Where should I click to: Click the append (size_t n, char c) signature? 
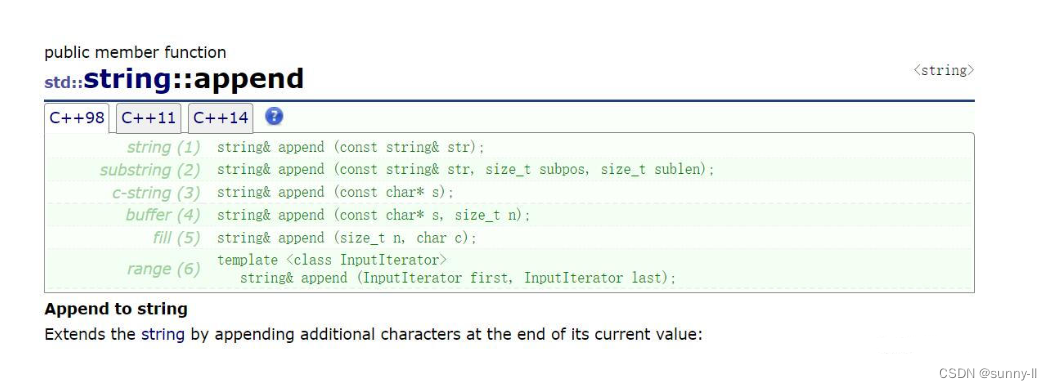tap(347, 238)
